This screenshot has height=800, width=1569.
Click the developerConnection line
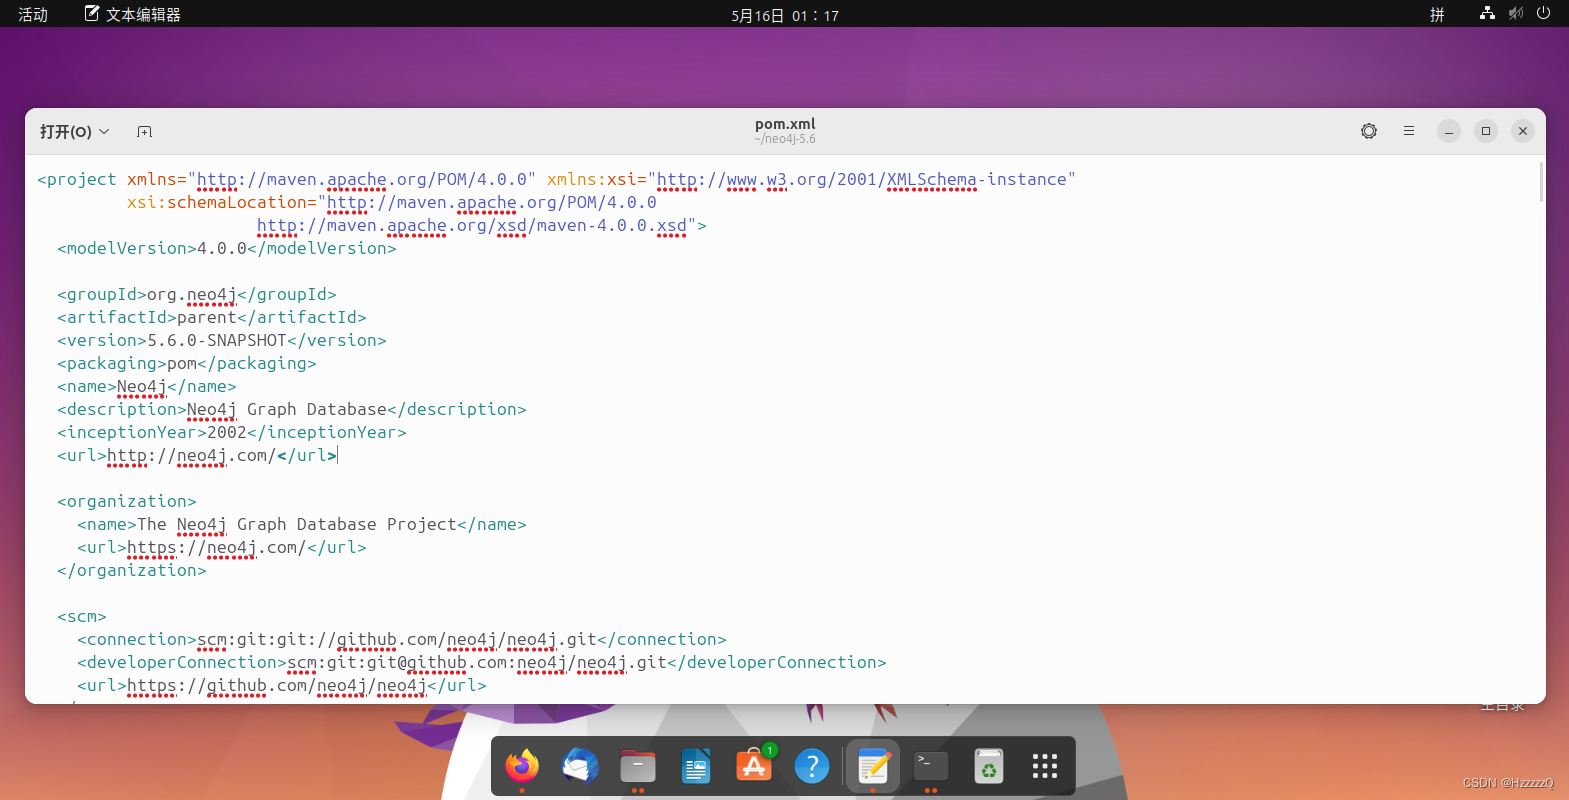[x=482, y=662]
